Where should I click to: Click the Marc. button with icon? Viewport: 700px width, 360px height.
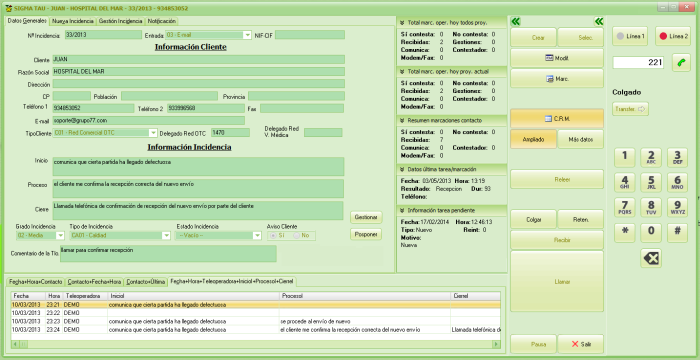[x=557, y=79]
